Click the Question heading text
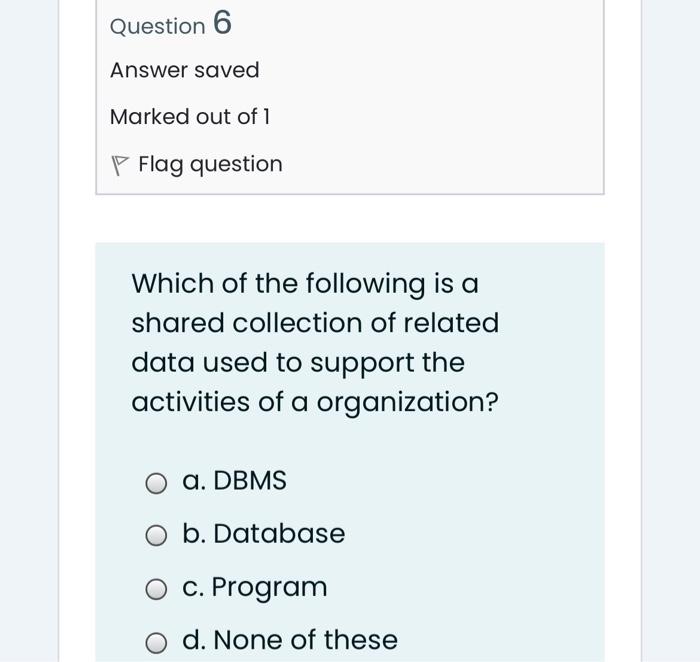The height and width of the screenshot is (662, 700). tap(157, 26)
